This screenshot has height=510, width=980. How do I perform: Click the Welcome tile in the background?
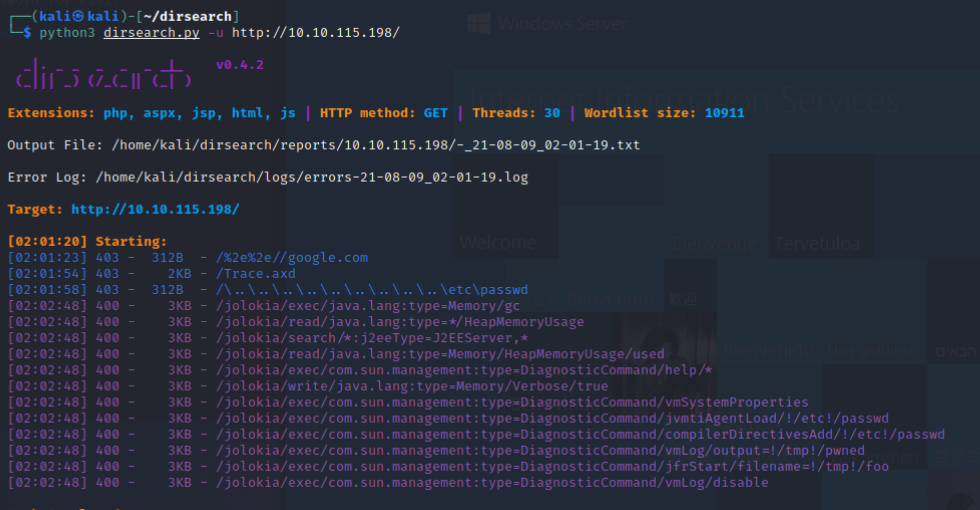coord(497,243)
